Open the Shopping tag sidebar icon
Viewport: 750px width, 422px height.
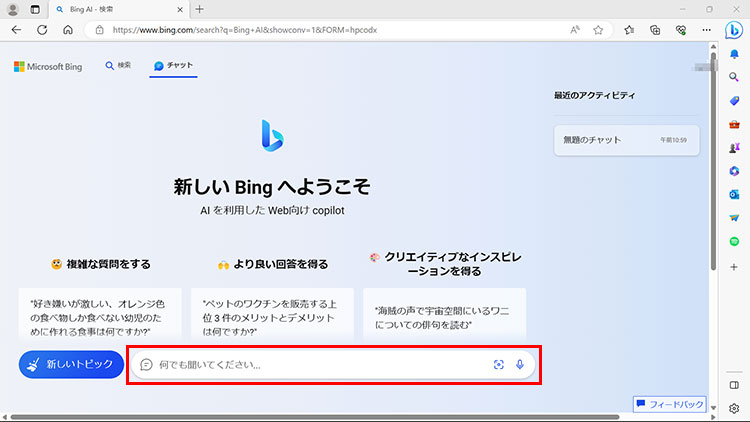click(734, 100)
